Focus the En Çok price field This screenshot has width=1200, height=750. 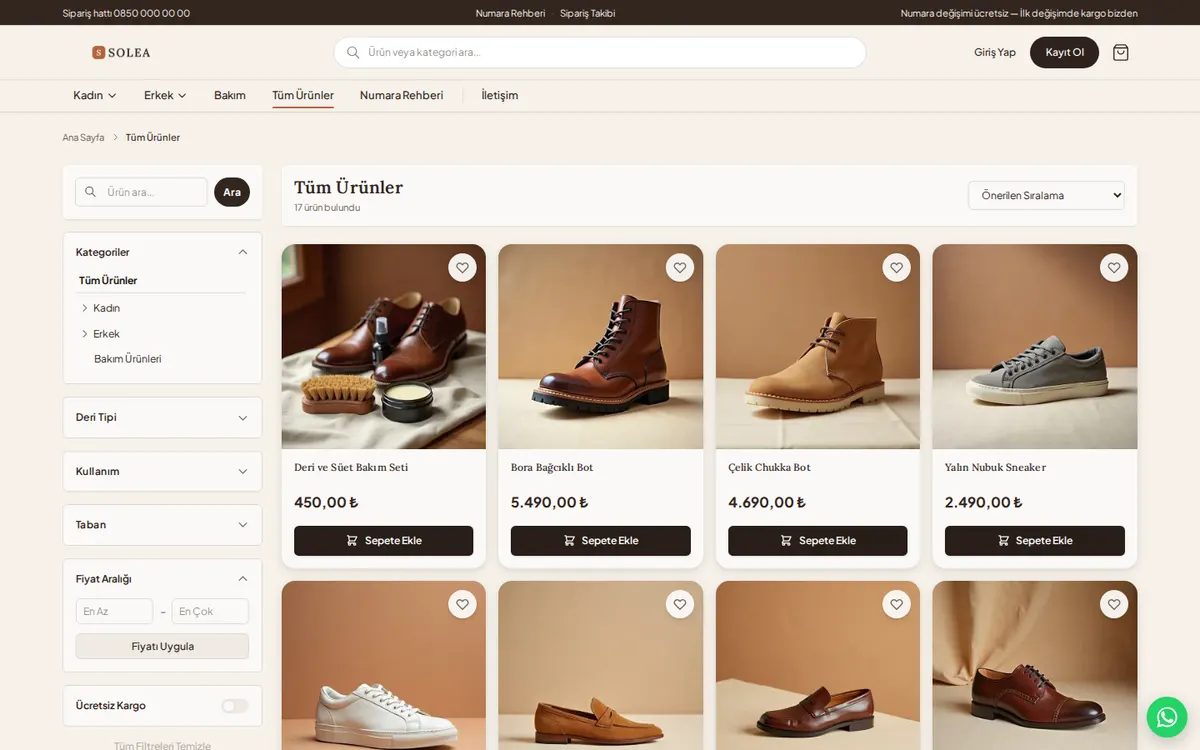click(210, 611)
